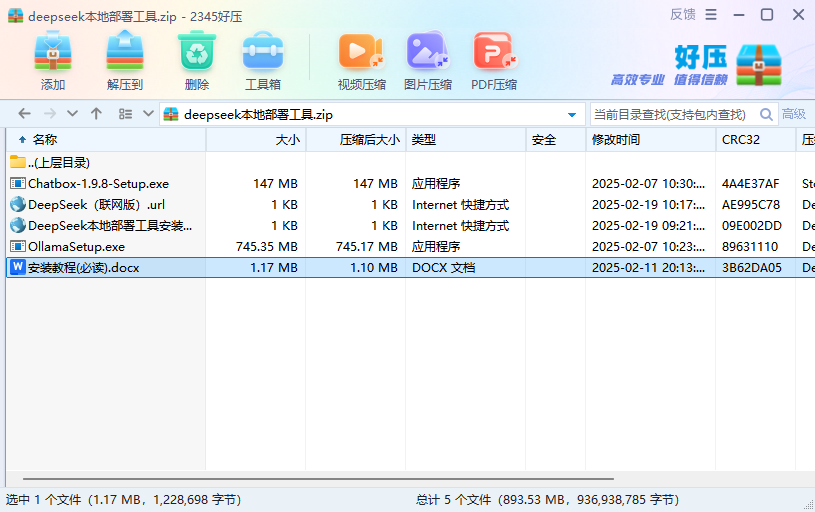815x512 pixels.
Task: Select Chatbox-1.9.8-Setup.exe file
Action: coord(411,183)
